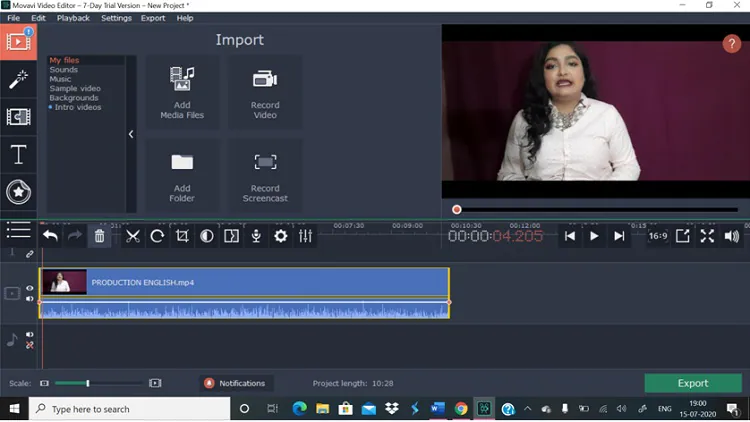This screenshot has height=422, width=750.
Task: Select Sounds category
Action: coord(64,70)
